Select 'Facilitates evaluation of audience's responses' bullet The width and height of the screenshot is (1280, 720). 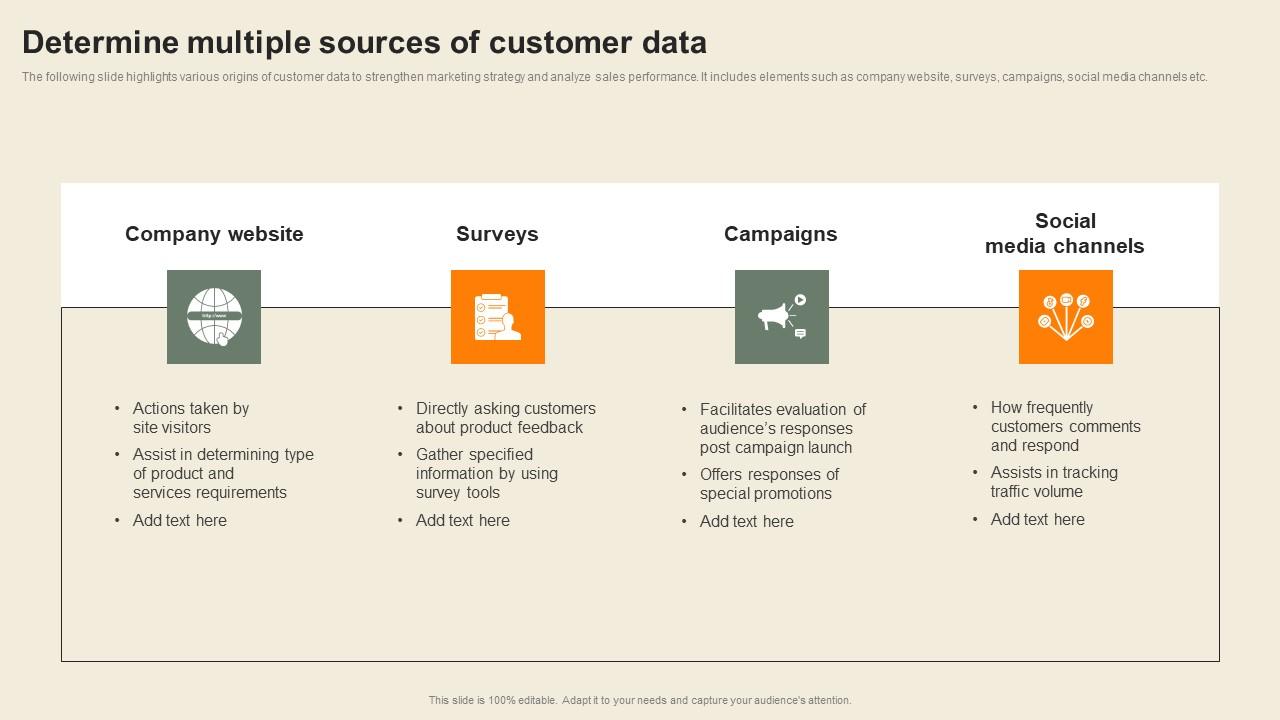click(x=782, y=428)
